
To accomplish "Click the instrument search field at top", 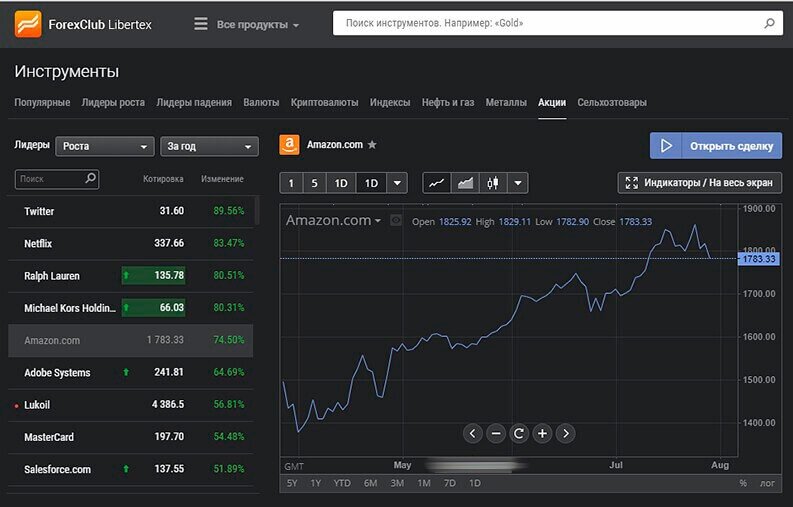I will tap(557, 23).
